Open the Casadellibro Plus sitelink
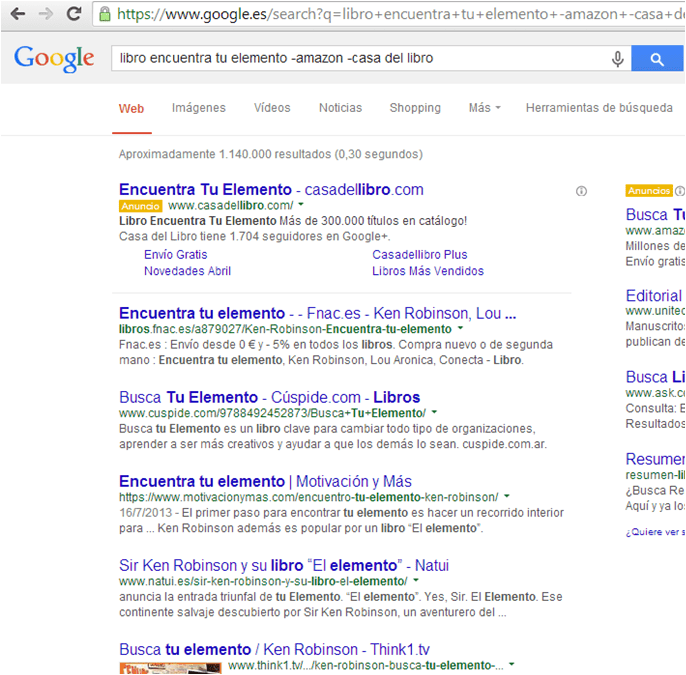The height and width of the screenshot is (675, 686). 420,255
